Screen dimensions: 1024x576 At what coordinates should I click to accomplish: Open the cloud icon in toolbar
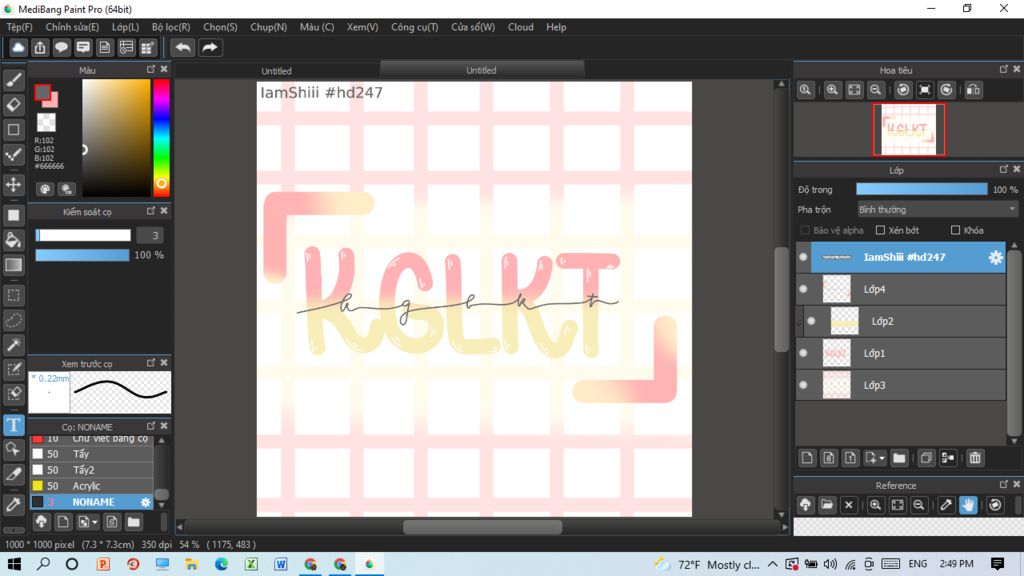18,48
